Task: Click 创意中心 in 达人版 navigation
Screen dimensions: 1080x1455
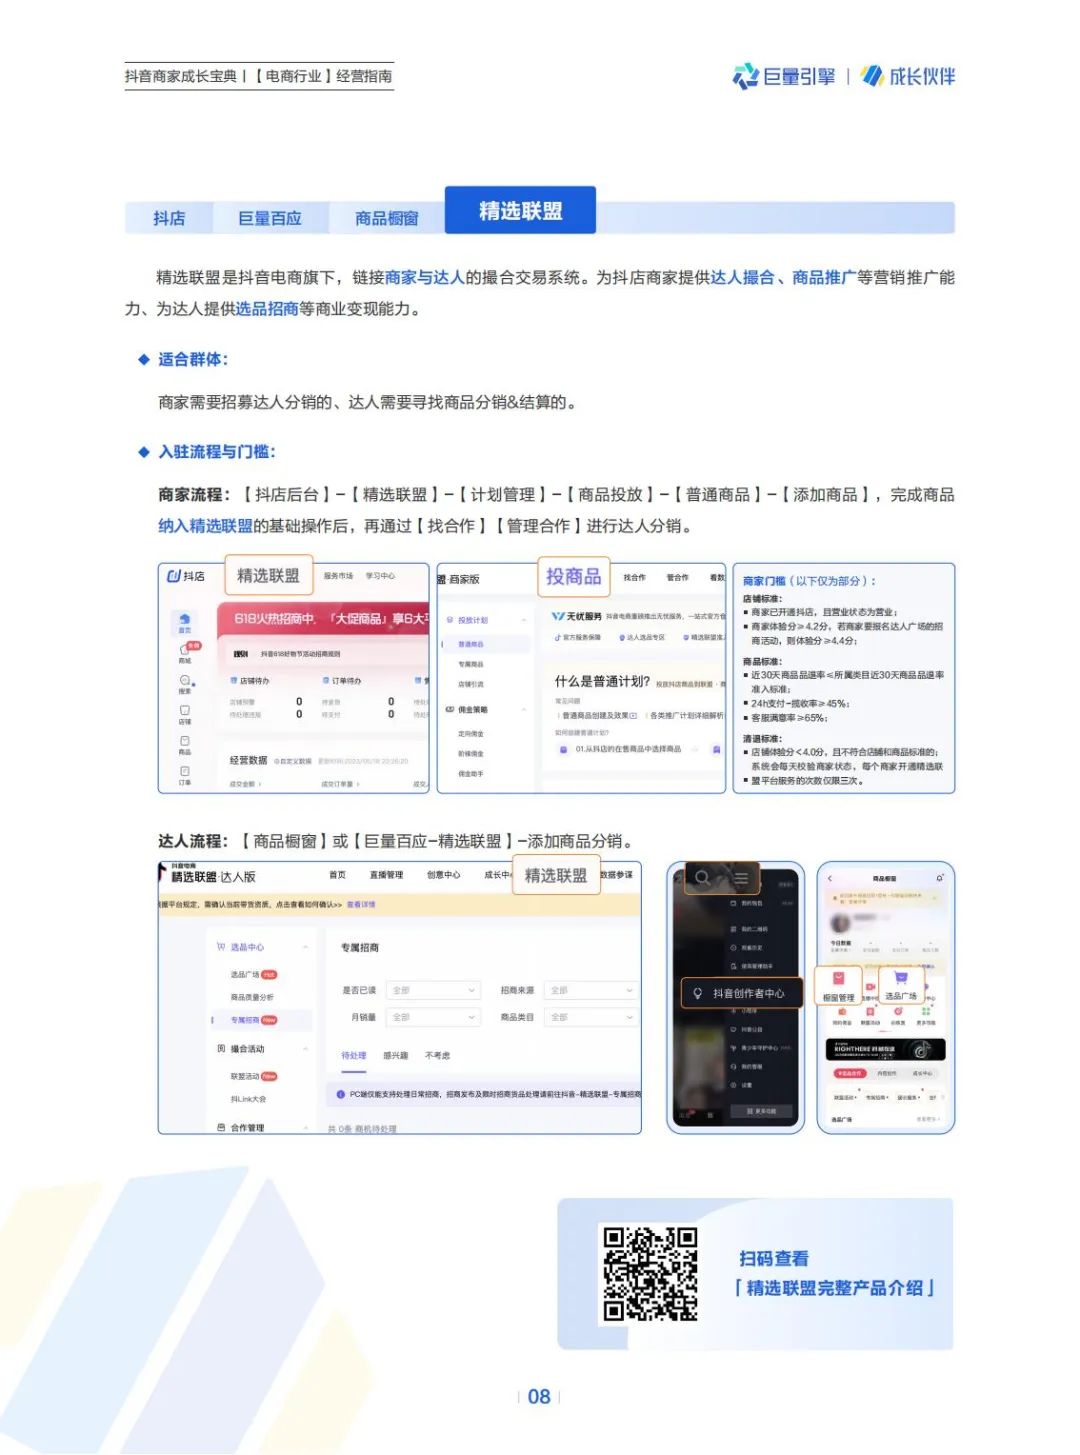Action: pyautogui.click(x=443, y=875)
